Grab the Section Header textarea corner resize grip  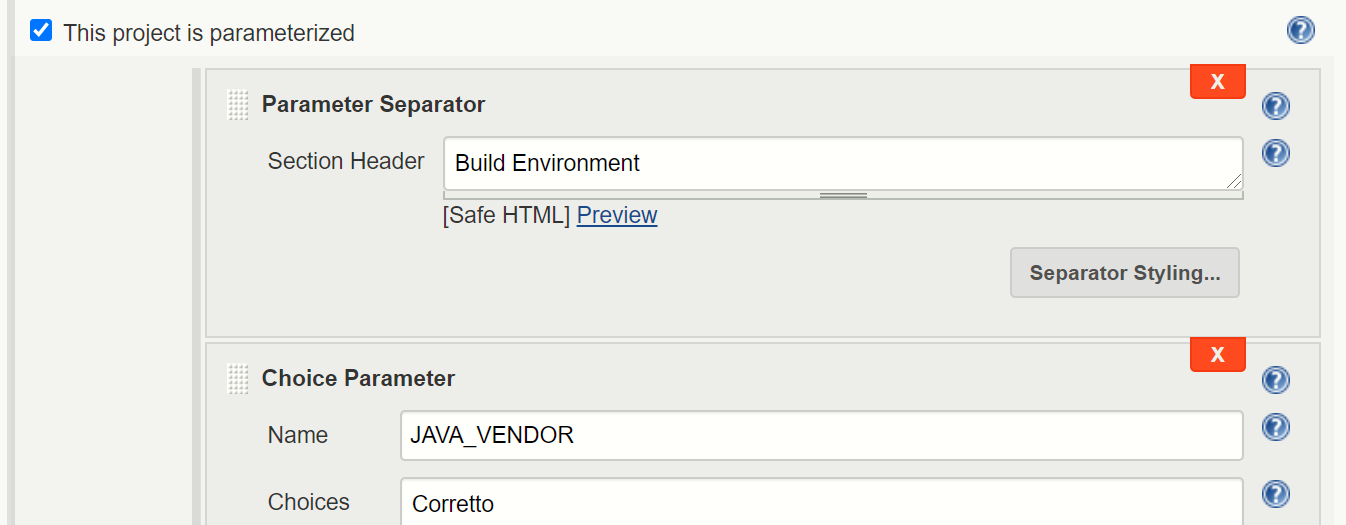[x=1235, y=181]
